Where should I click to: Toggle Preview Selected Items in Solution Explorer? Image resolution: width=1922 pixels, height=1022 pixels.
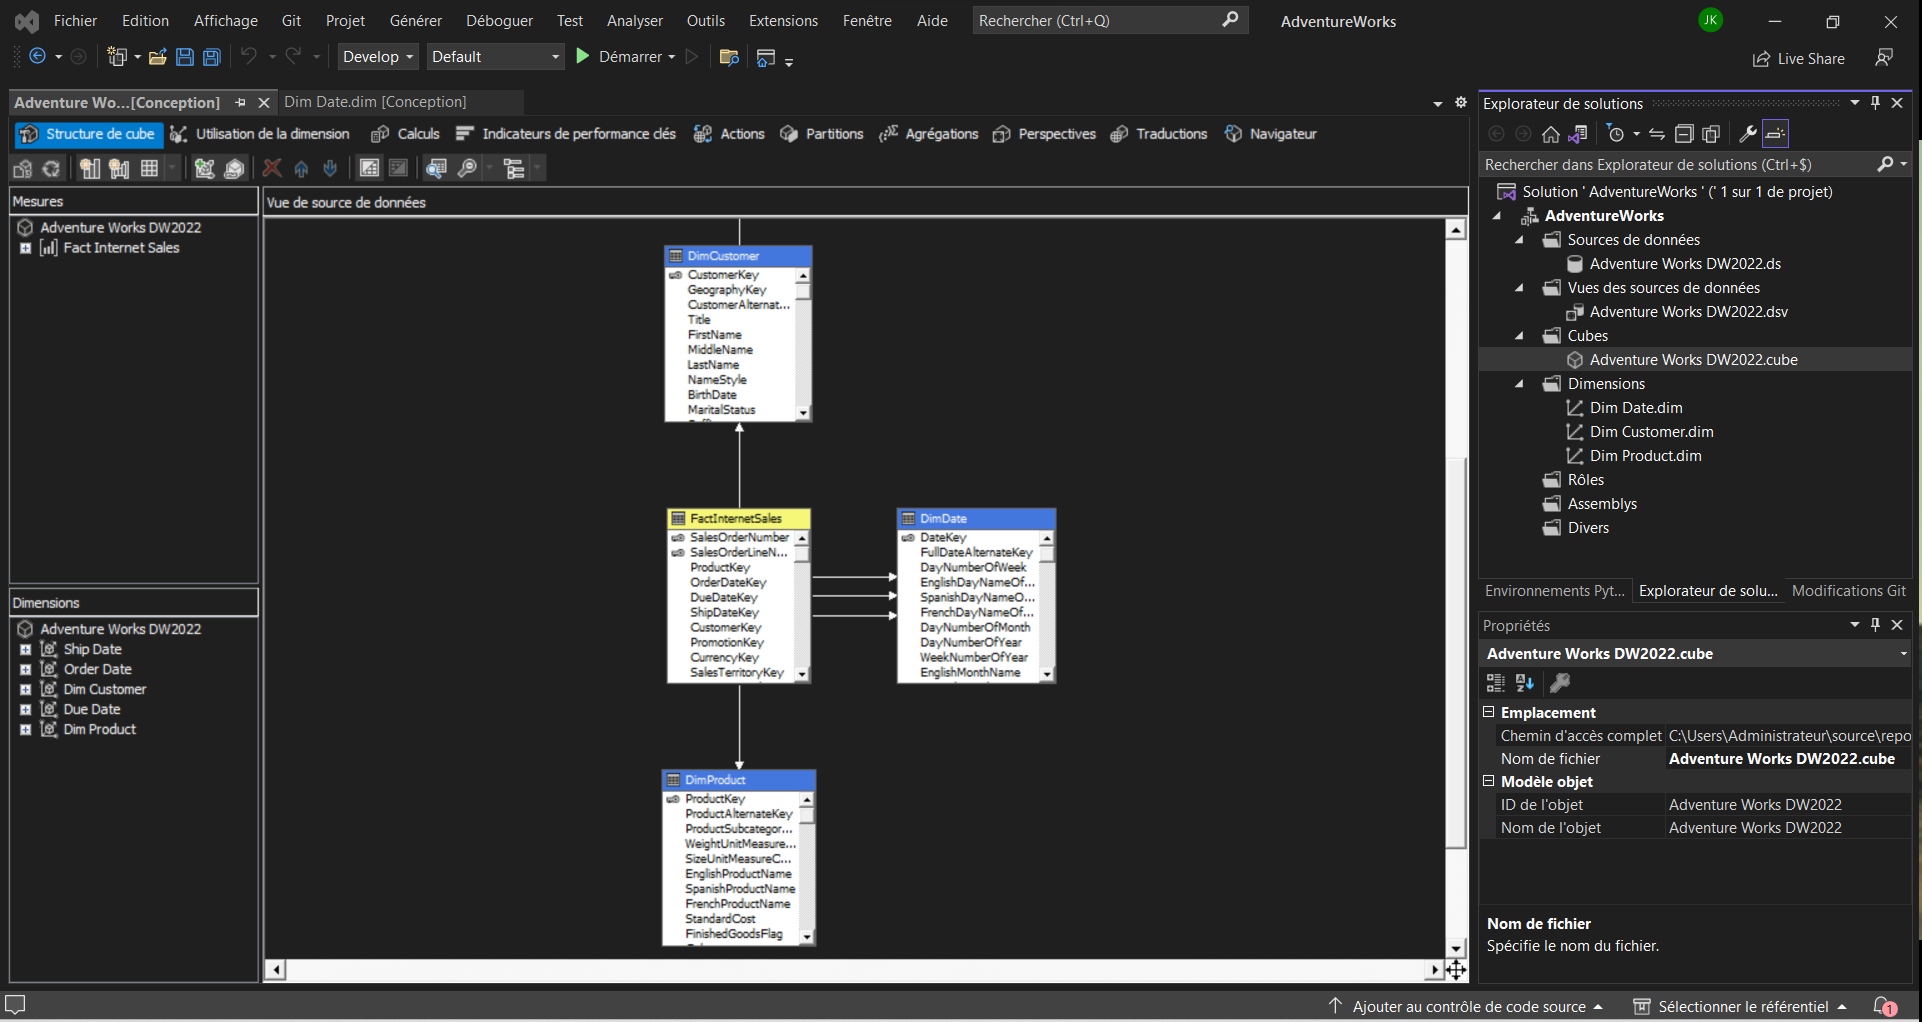click(1775, 134)
